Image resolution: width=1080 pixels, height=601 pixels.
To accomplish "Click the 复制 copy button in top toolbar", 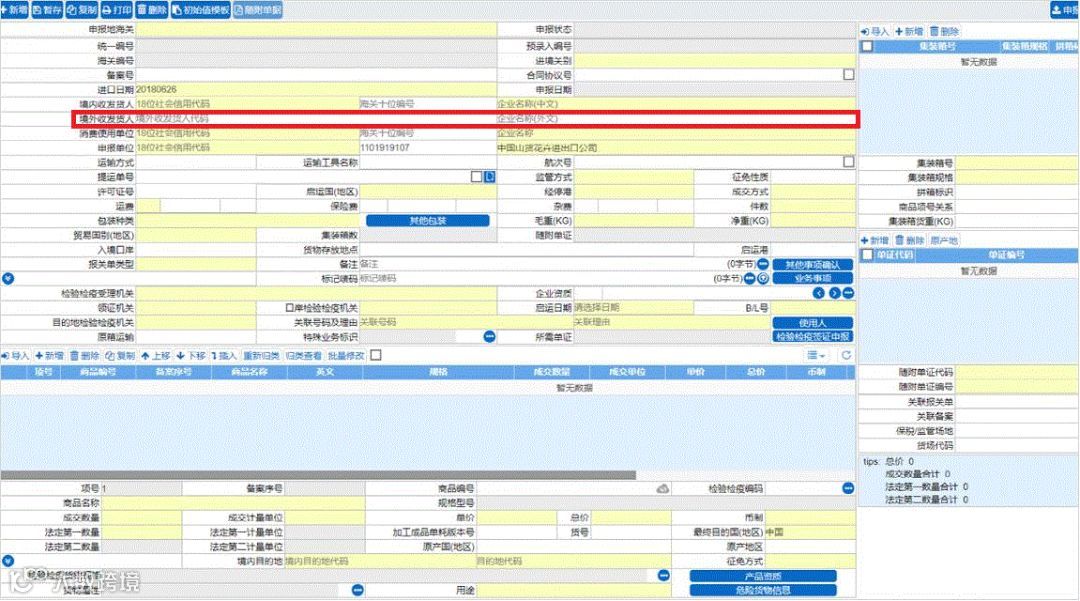I will click(82, 10).
